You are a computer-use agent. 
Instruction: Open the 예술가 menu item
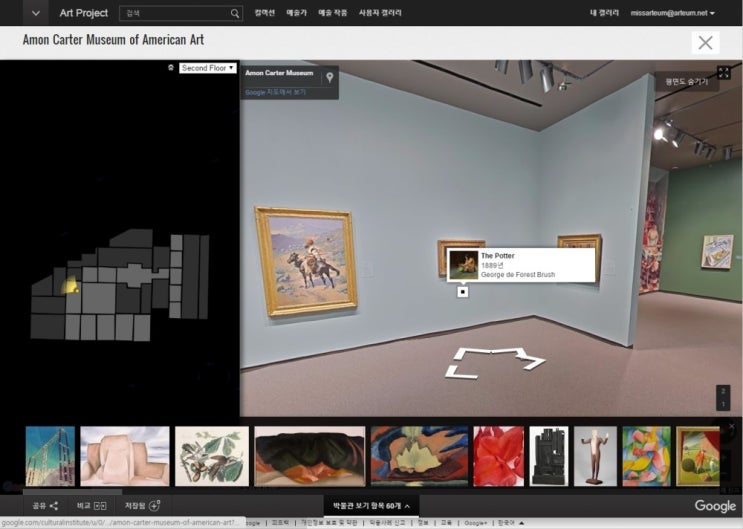(x=297, y=13)
